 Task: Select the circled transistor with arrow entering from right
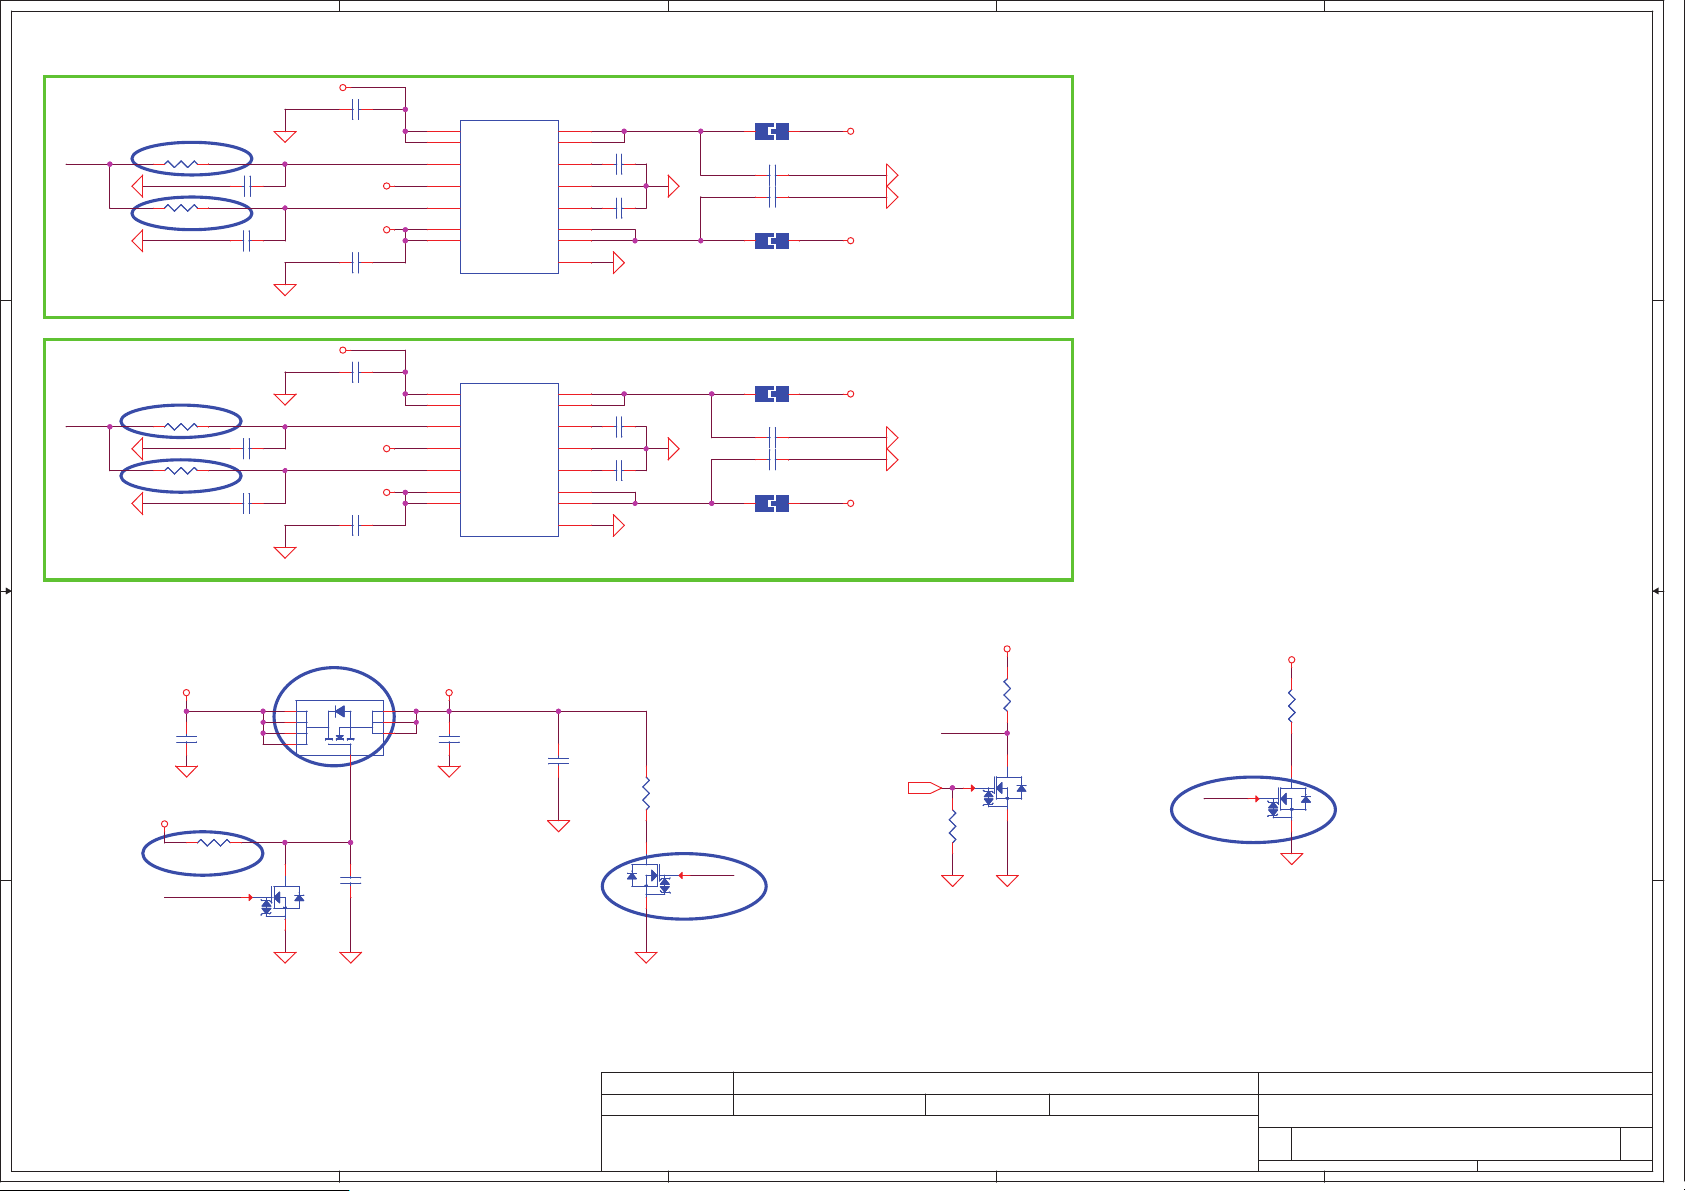pos(650,880)
